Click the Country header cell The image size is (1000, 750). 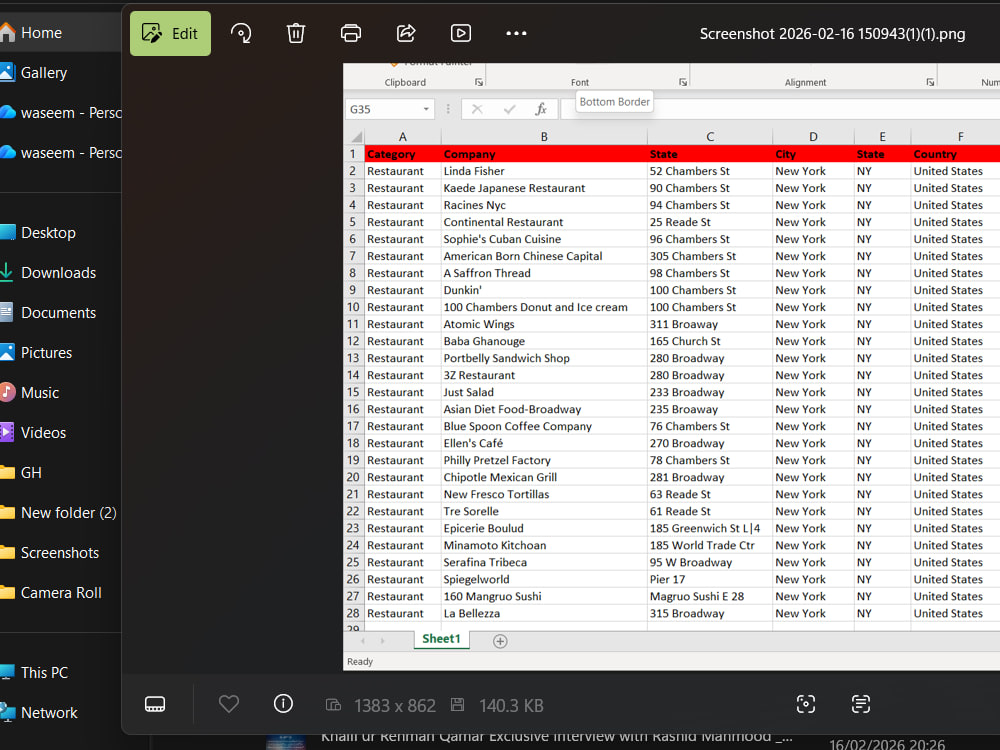coord(955,154)
